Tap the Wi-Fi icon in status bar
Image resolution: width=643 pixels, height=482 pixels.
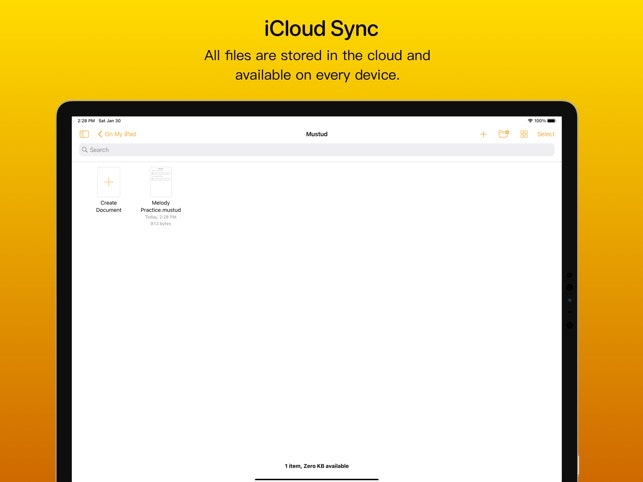[530, 121]
